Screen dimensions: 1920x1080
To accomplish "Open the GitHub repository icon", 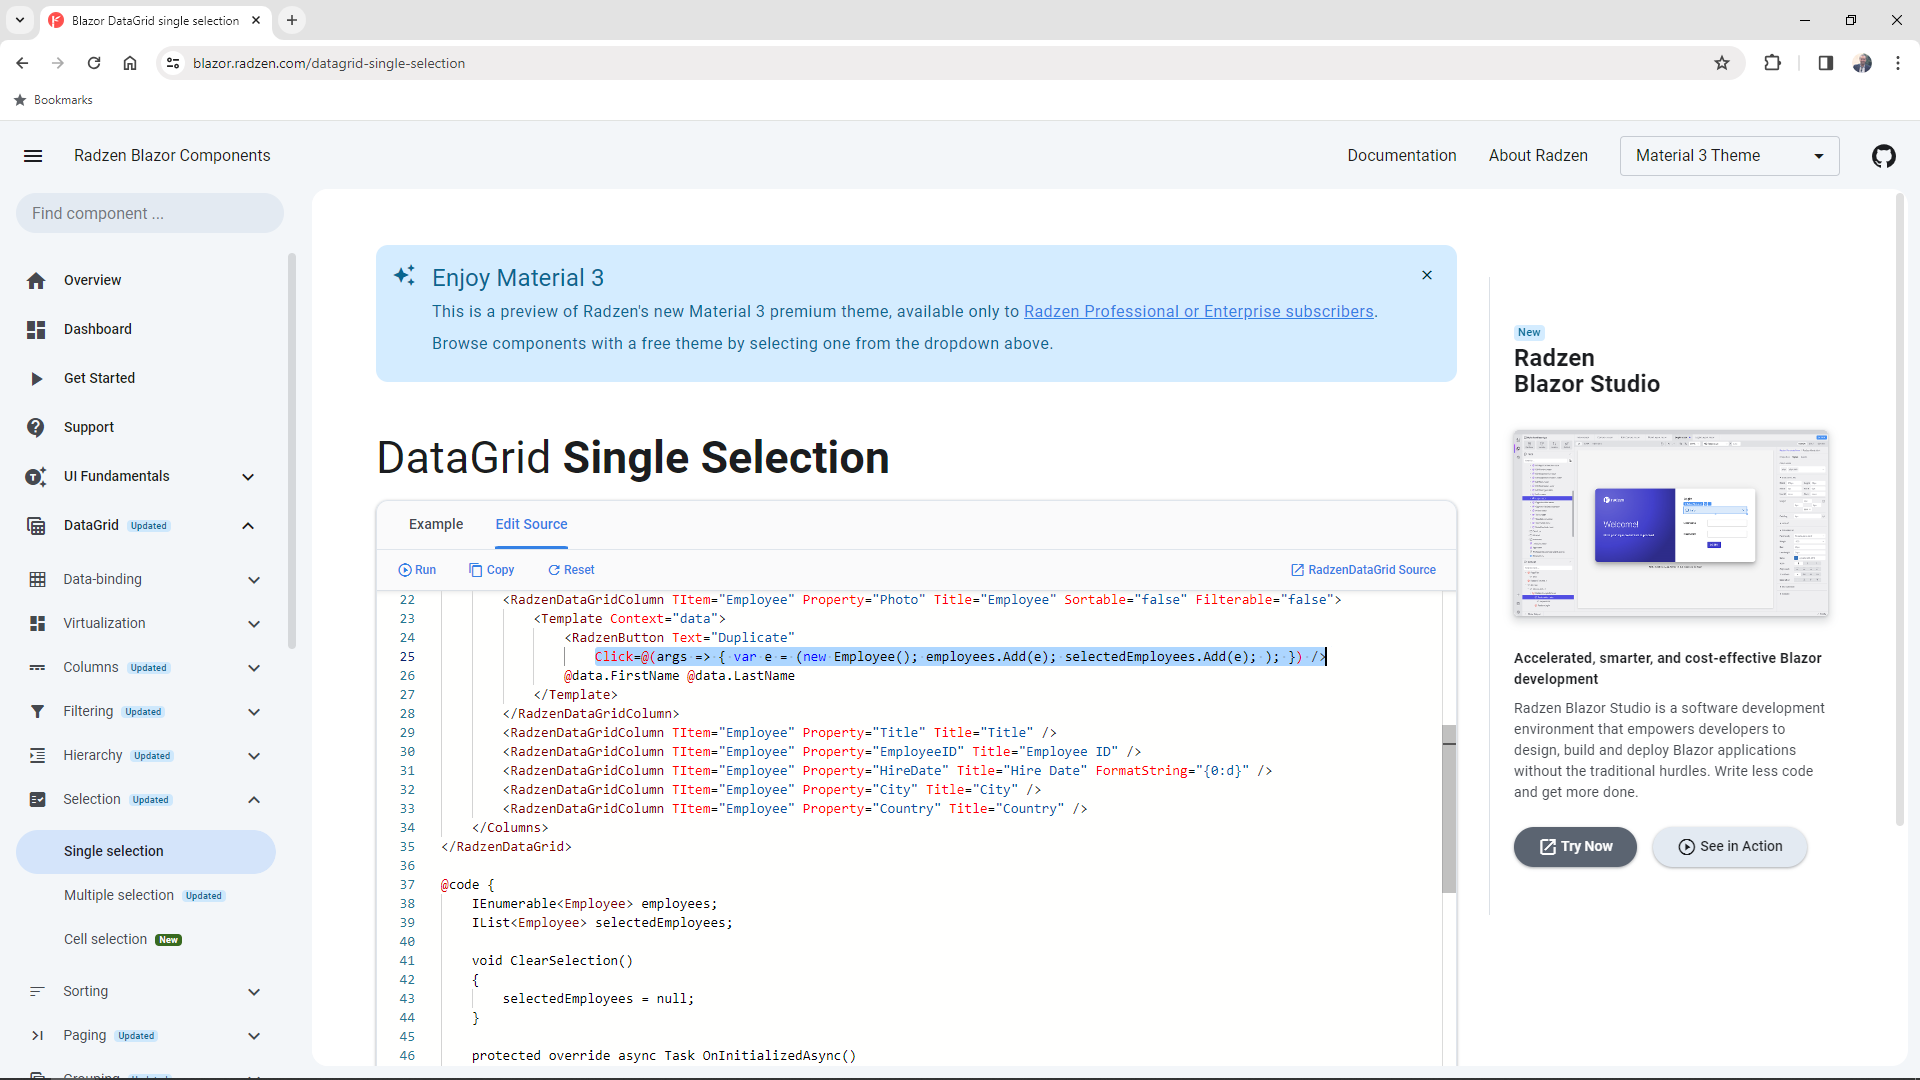I will [1884, 156].
